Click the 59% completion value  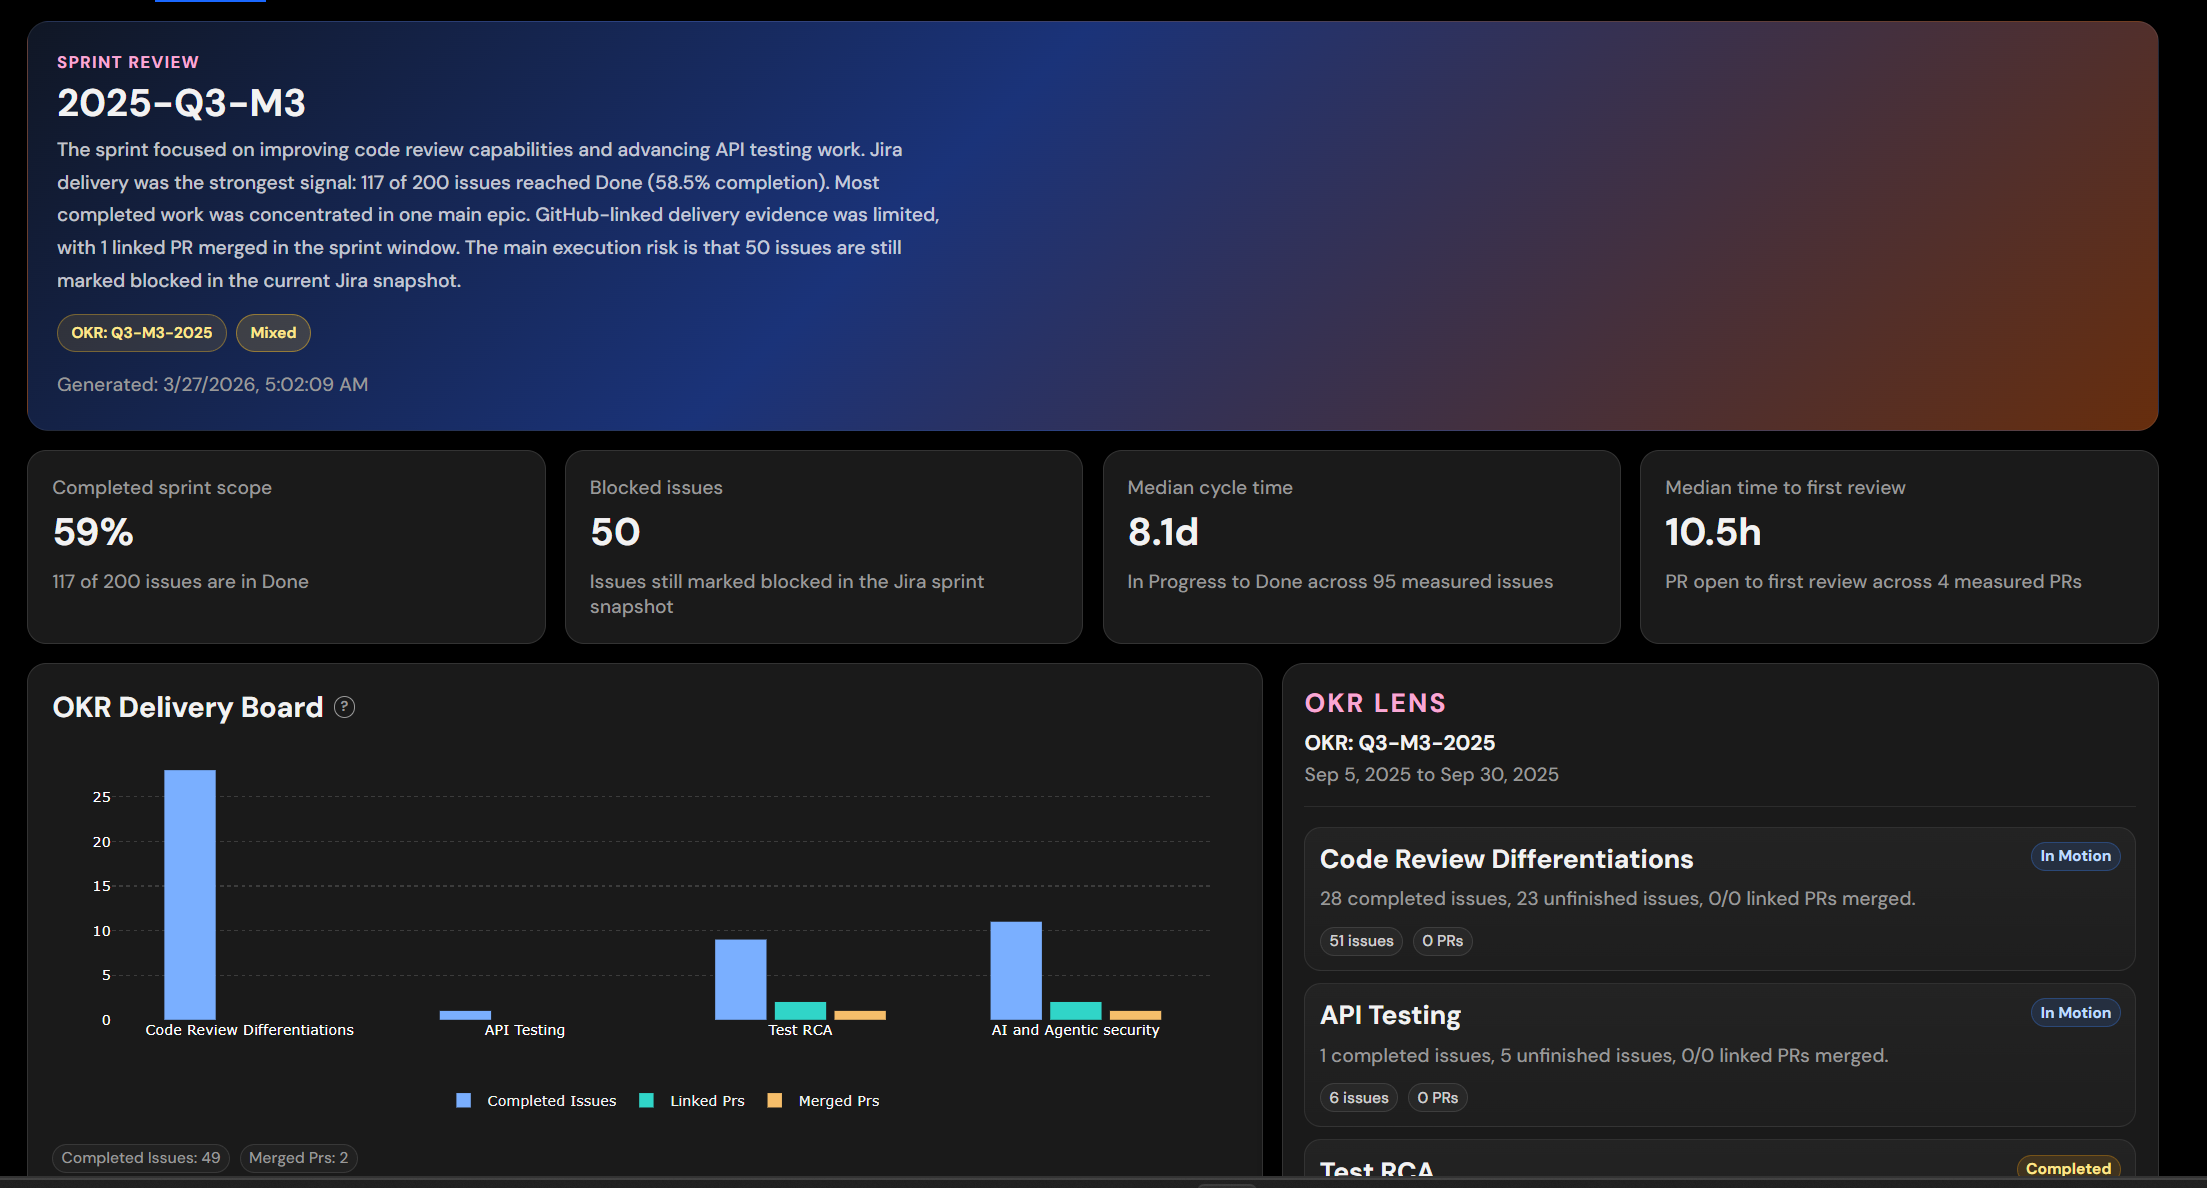pos(93,532)
